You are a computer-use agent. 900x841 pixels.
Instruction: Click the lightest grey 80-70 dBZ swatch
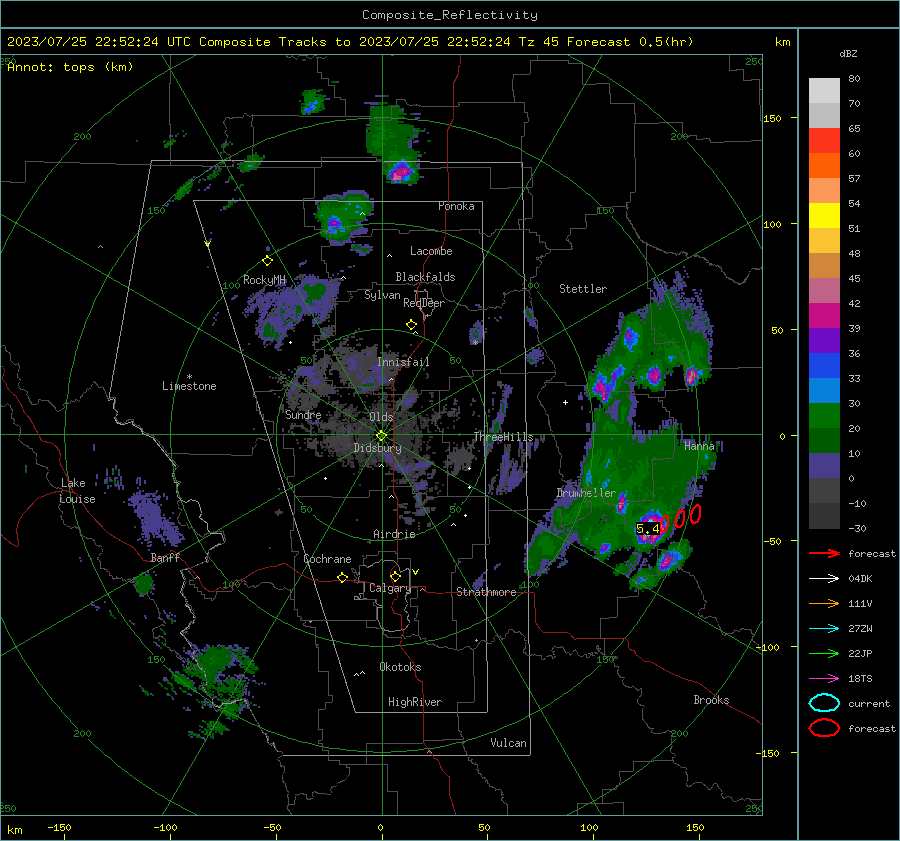[x=824, y=91]
